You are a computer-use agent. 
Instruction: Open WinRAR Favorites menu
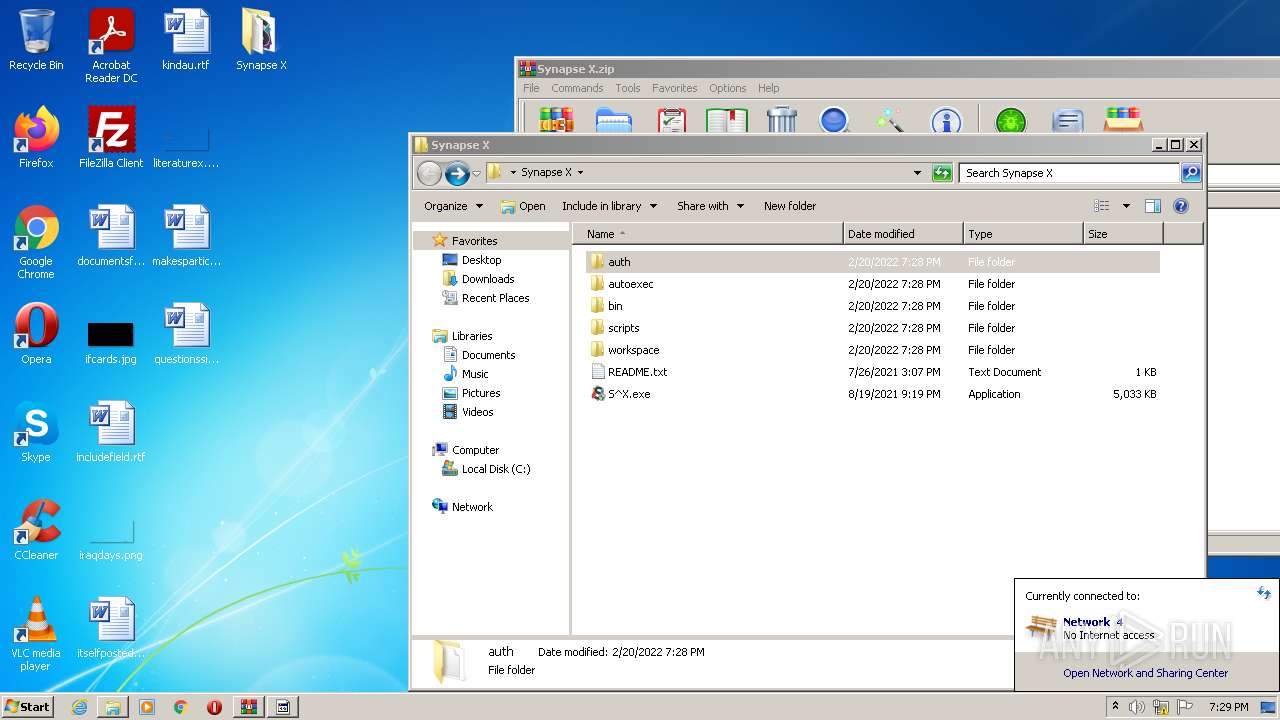click(675, 88)
